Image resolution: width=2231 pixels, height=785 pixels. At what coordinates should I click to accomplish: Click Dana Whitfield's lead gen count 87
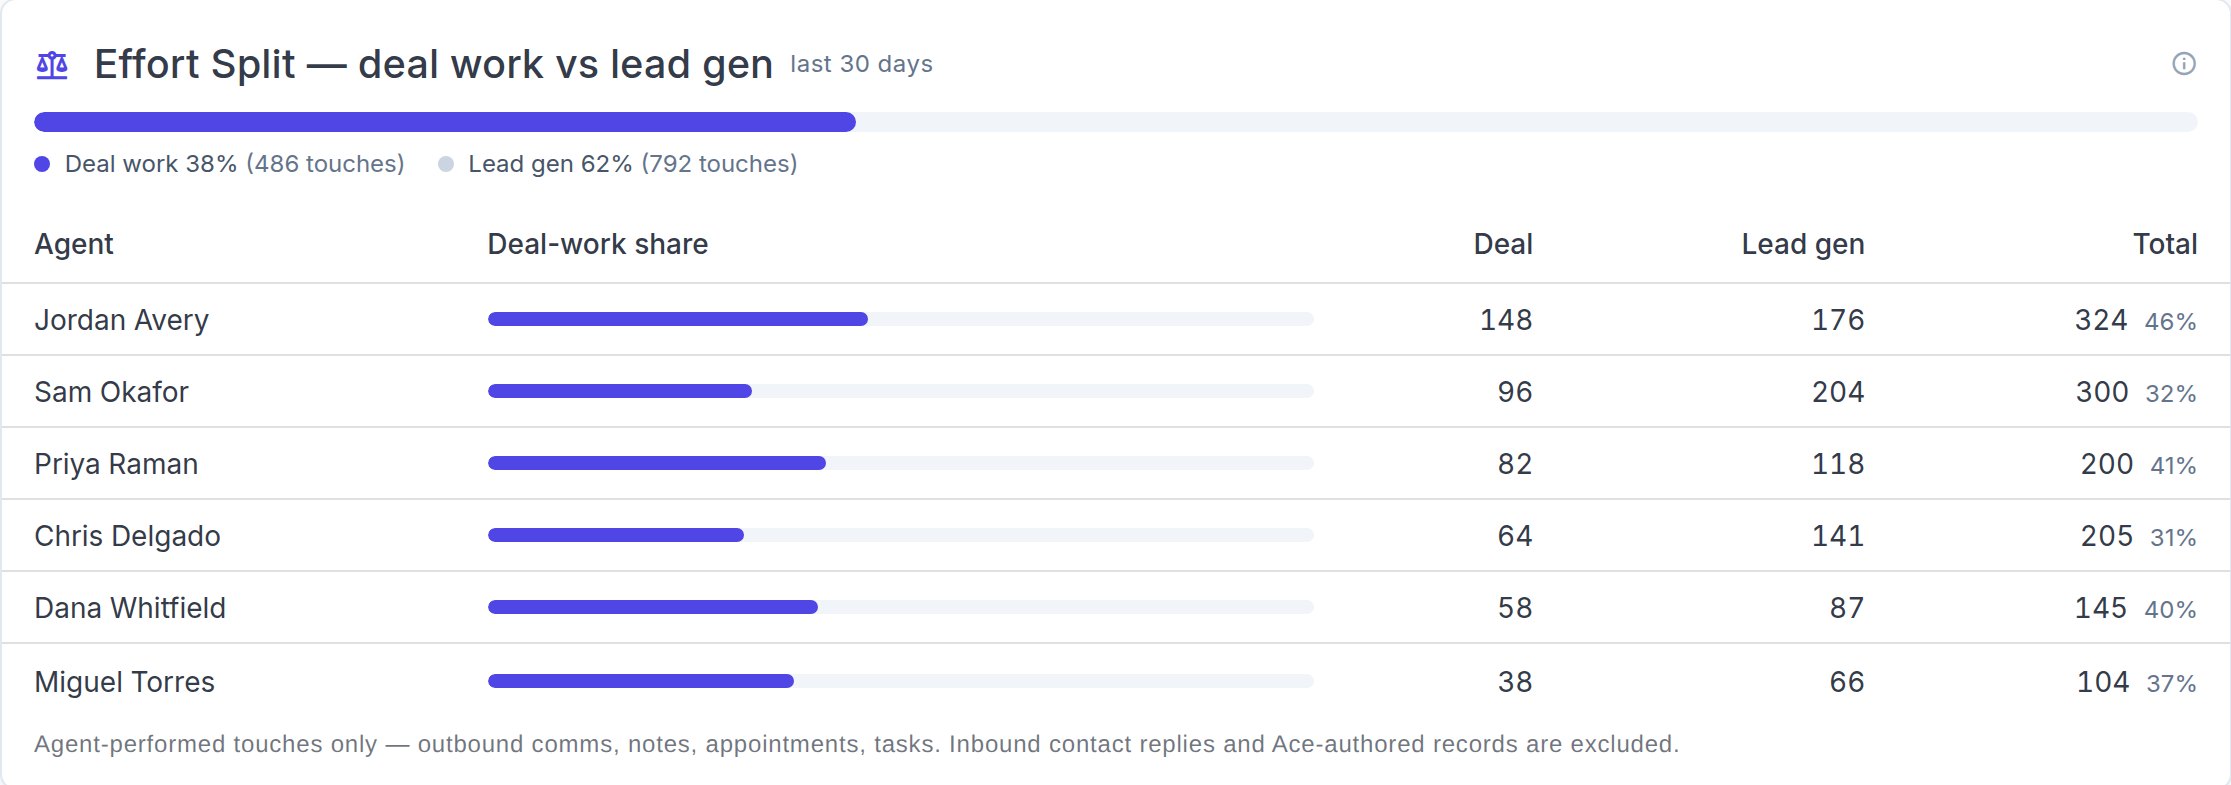[x=1847, y=608]
